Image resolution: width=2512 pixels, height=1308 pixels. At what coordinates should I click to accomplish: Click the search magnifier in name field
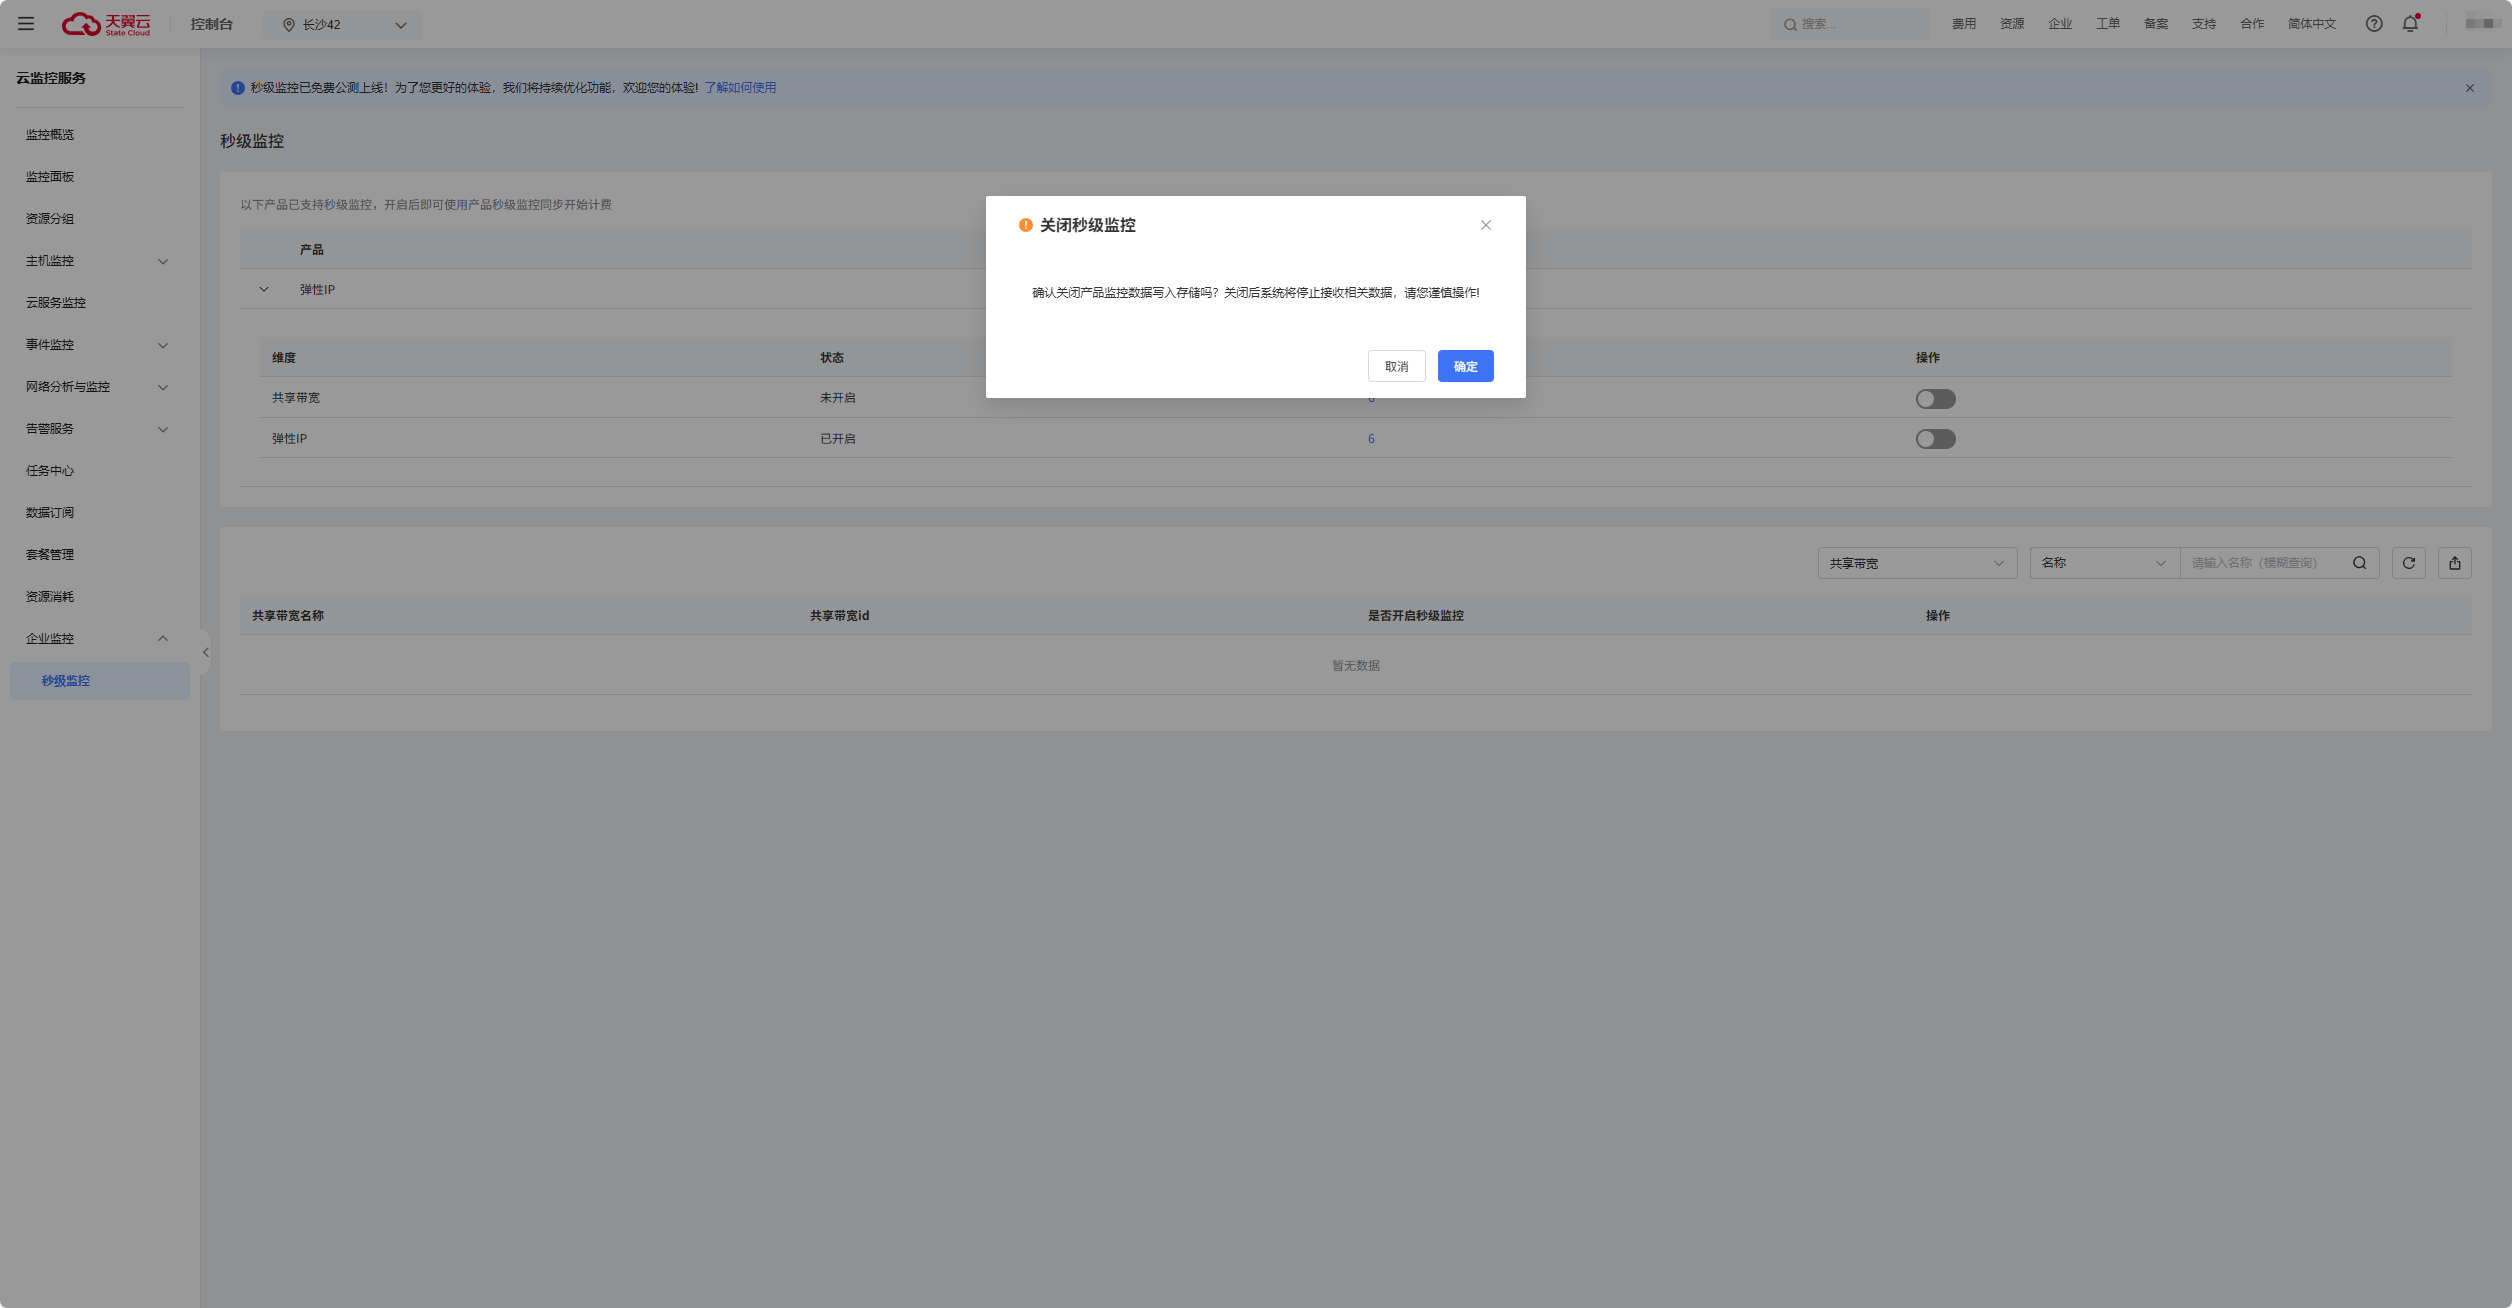(2359, 563)
